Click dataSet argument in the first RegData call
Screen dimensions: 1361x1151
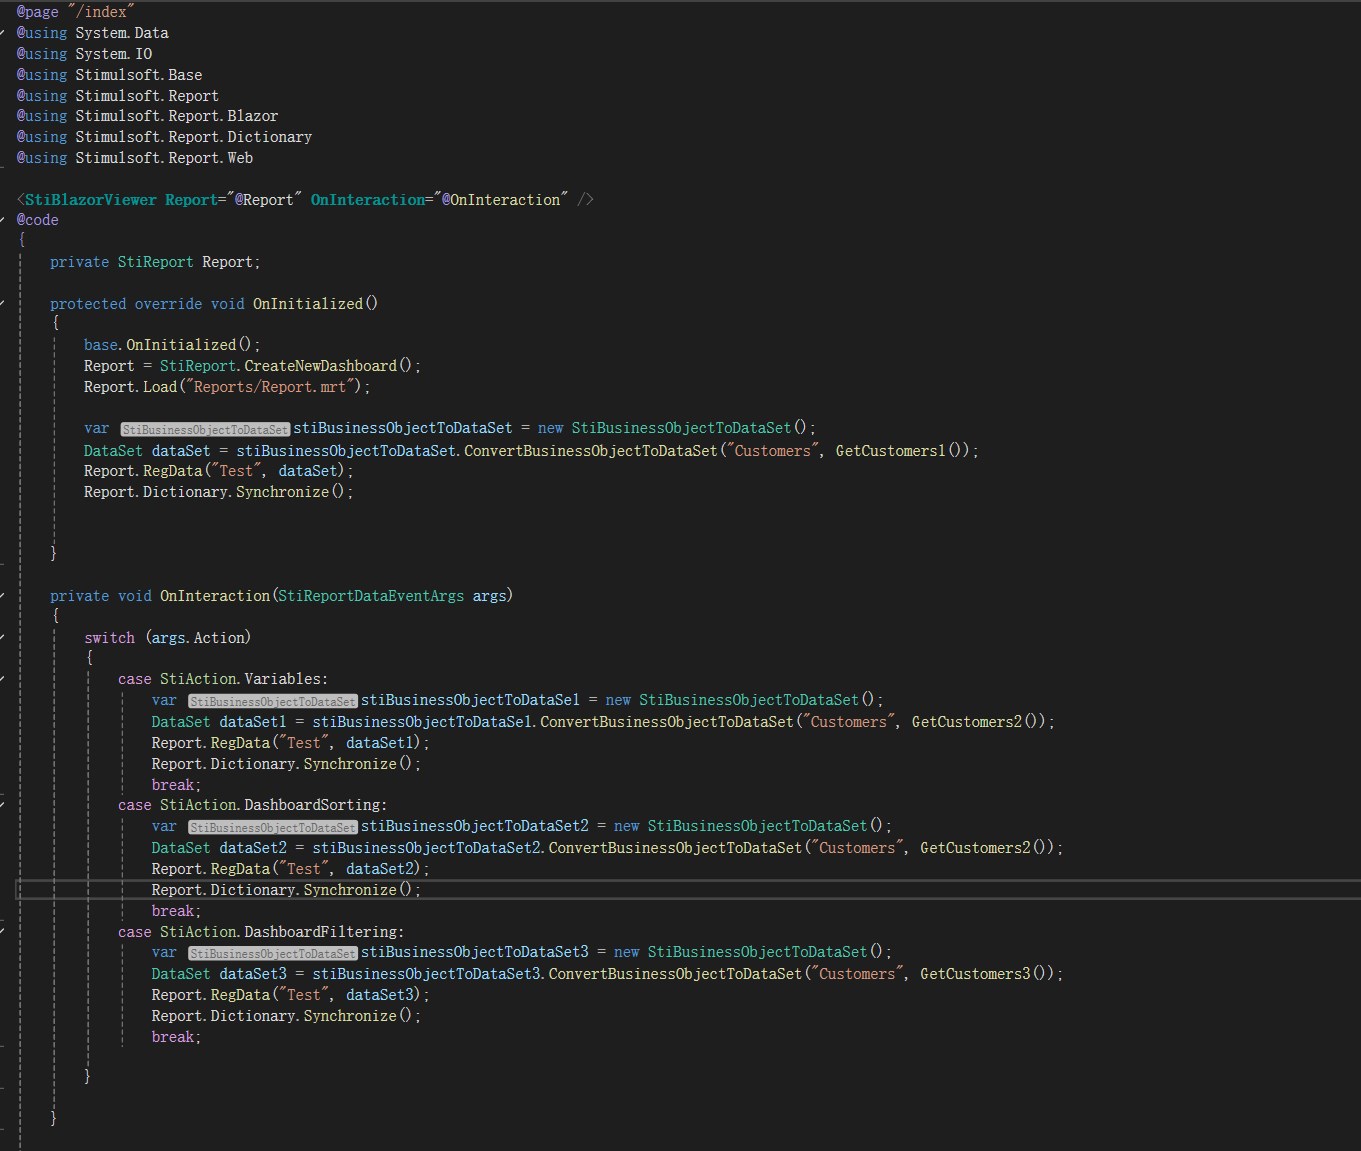click(308, 471)
